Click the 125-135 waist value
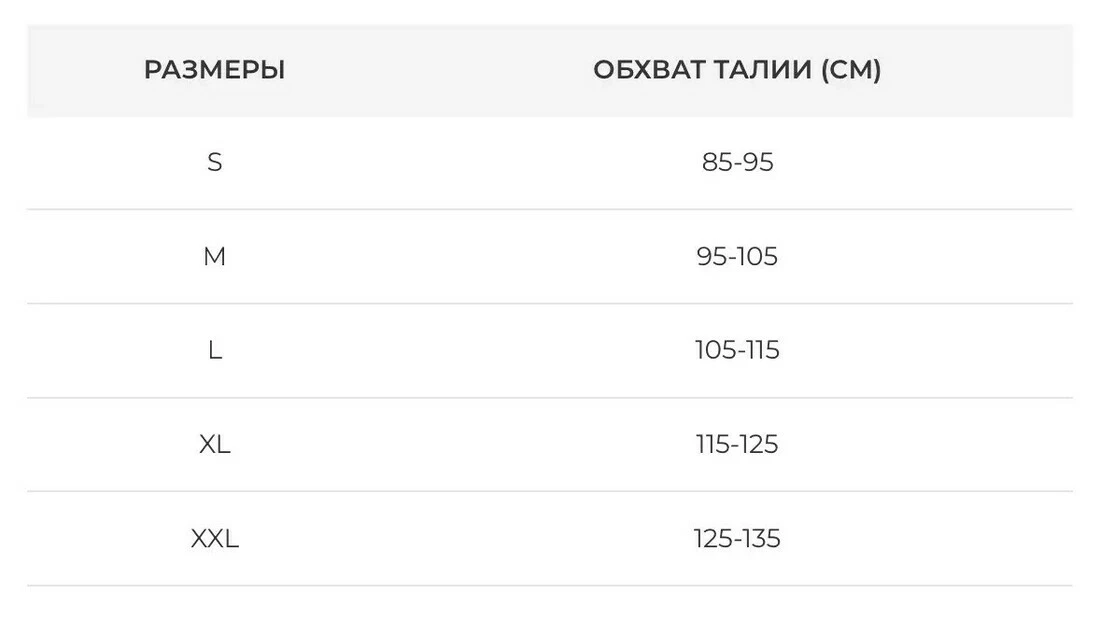This screenshot has height=622, width=1100. 737,539
